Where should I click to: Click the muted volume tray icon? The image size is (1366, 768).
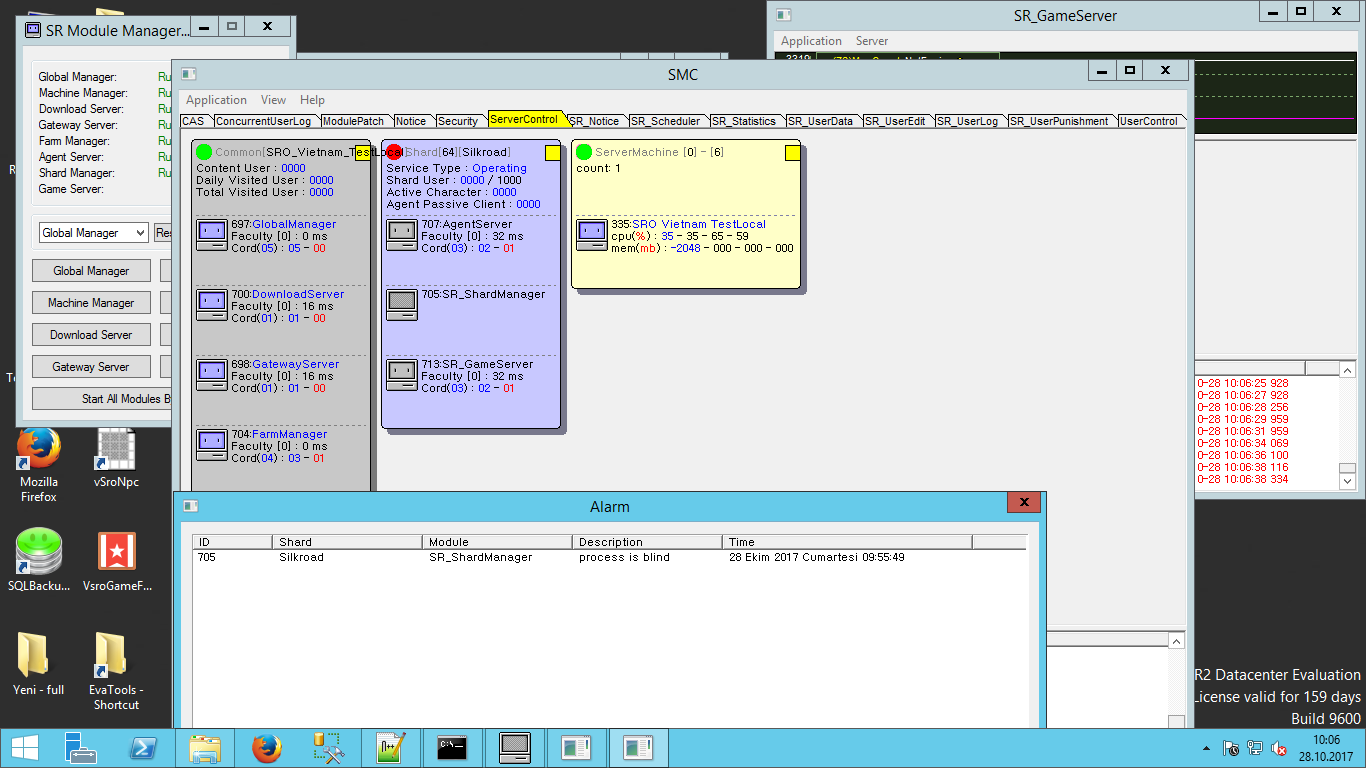1279,748
